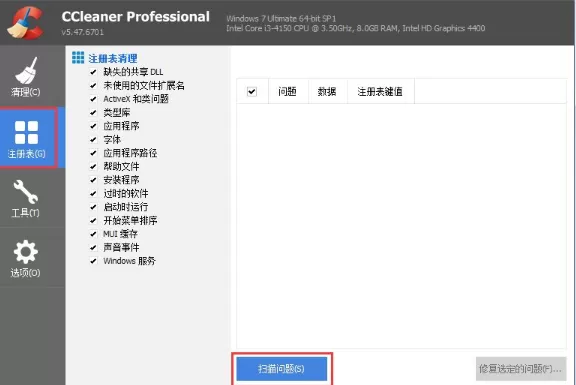Toggle the 未使用的文件扩展名 checkbox

[x=93, y=86]
